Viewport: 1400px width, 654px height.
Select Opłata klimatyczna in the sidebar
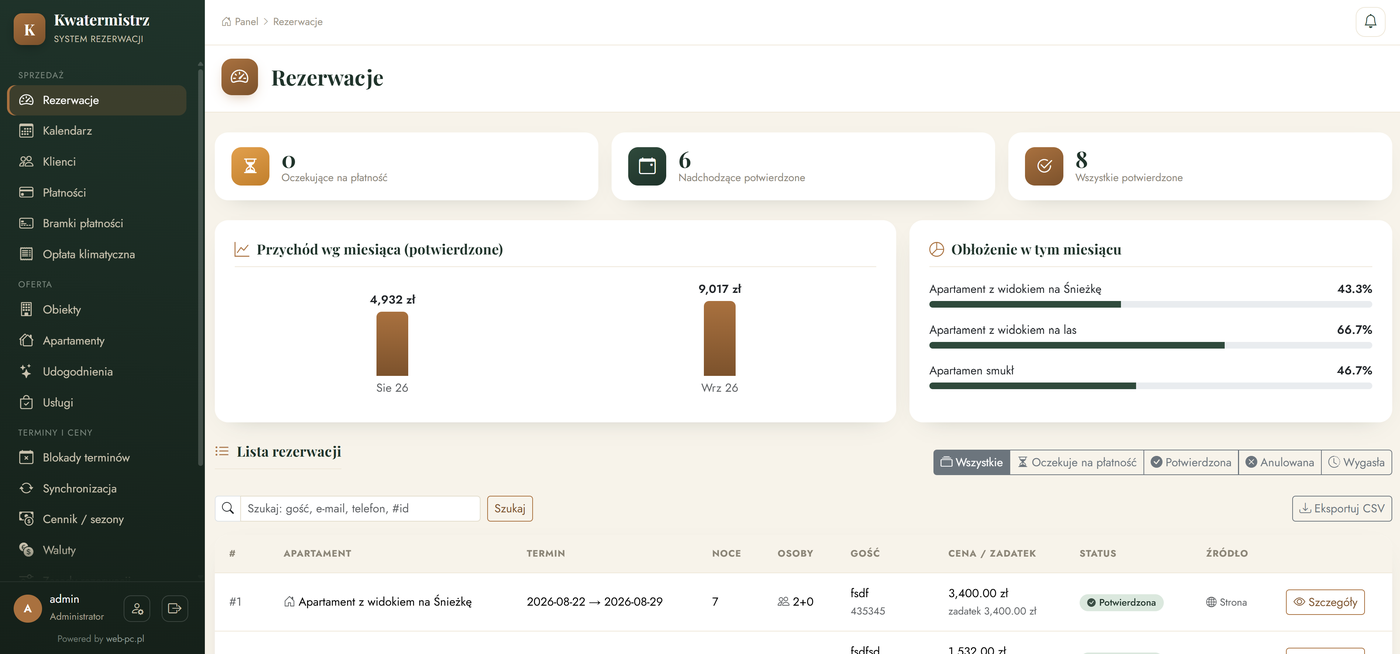pyautogui.click(x=97, y=255)
